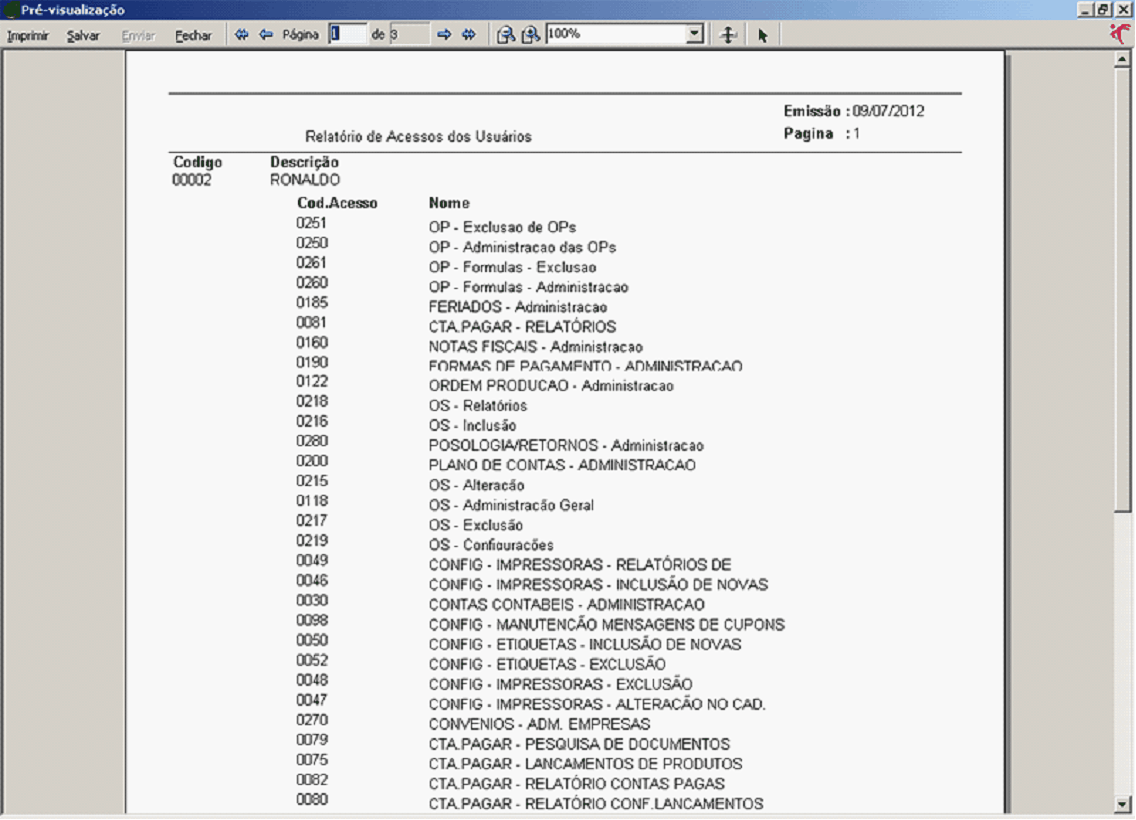1136x820 pixels.
Task: Select the arrow pointer tool
Action: pyautogui.click(x=762, y=35)
